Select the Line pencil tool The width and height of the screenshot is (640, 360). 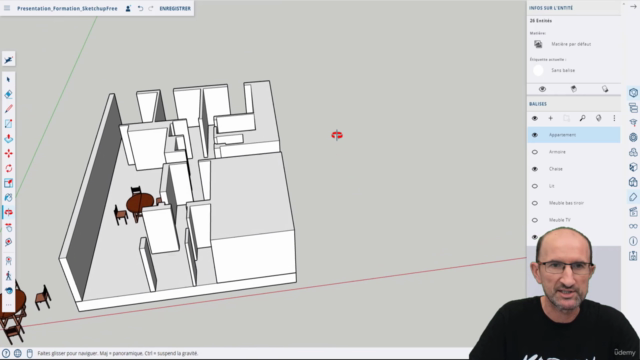pos(9,109)
